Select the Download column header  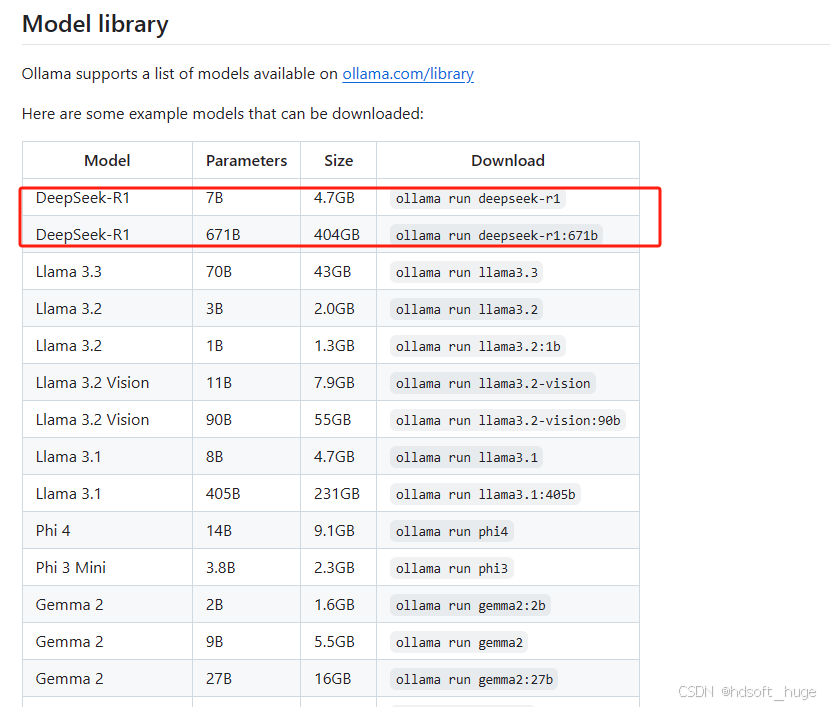[508, 160]
